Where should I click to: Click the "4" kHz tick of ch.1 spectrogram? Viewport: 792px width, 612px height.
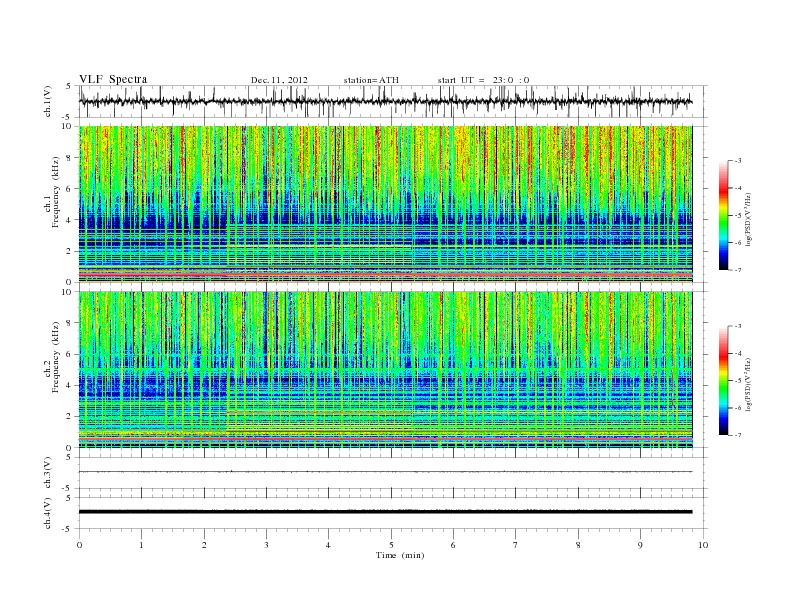pyautogui.click(x=69, y=220)
